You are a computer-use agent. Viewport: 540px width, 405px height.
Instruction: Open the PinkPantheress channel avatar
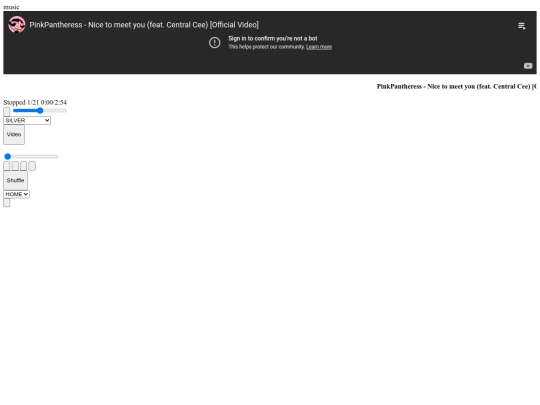17,25
